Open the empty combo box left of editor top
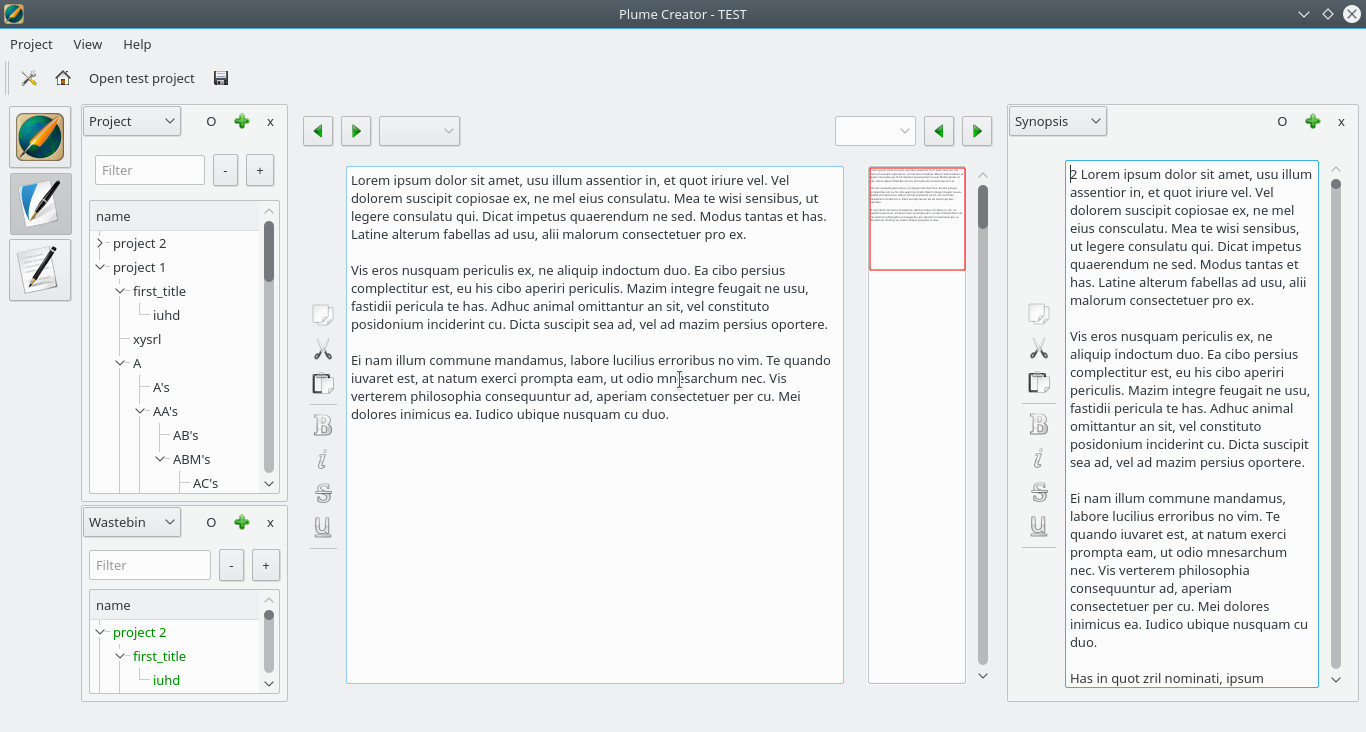The height and width of the screenshot is (732, 1366). 419,131
